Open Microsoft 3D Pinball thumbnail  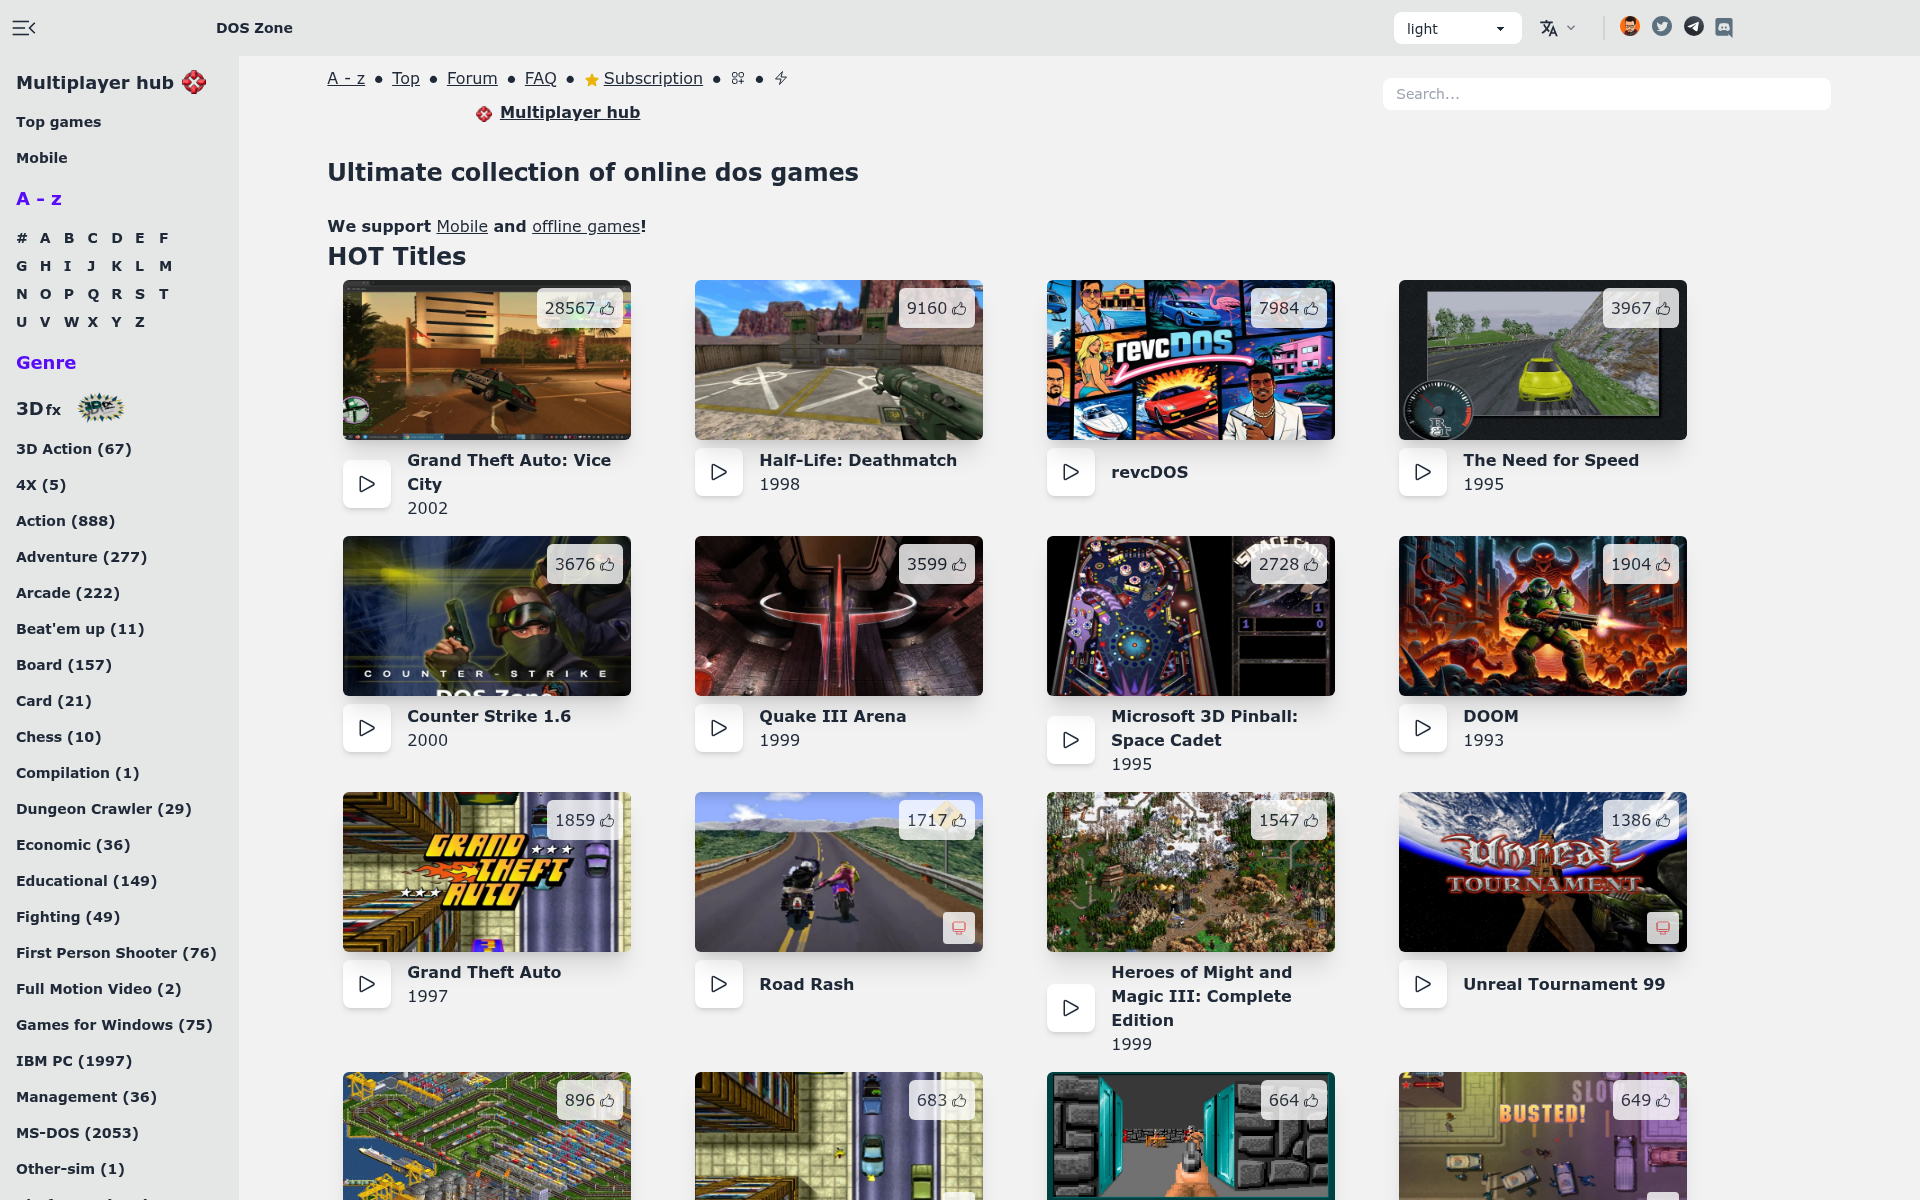point(1191,616)
